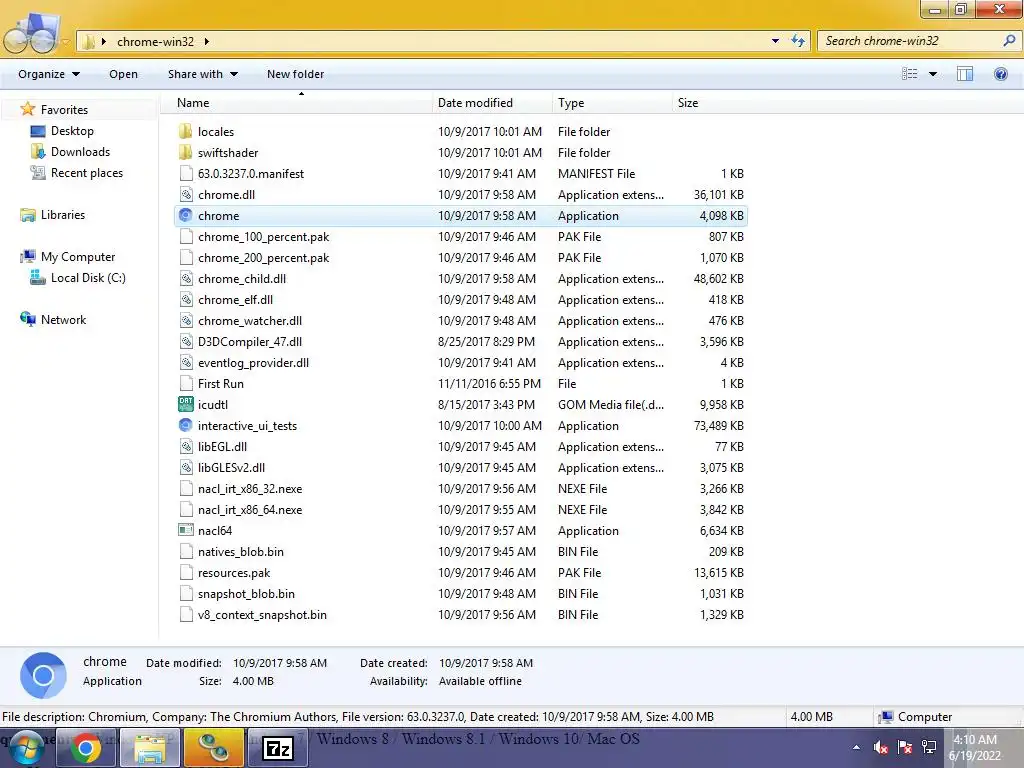Screen dimensions: 1024x768
Task: Select the First Run file
Action: pos(460,383)
